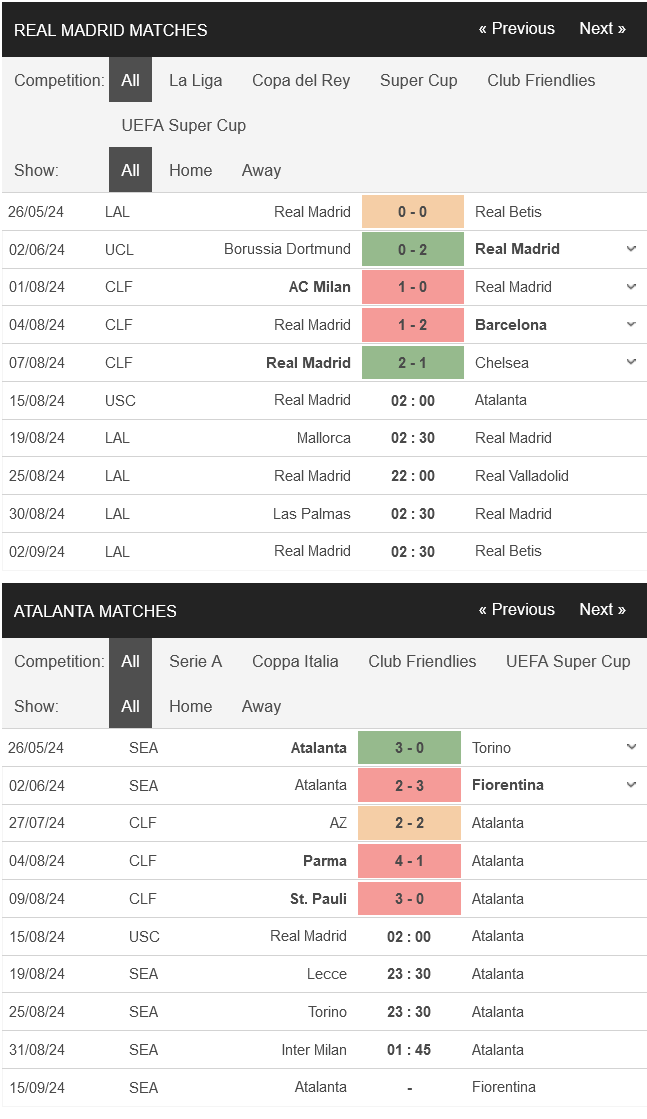Screen dimensions: 647x1119
Task: Expand the Real Madrid vs Barcelona row
Action: 631,325
